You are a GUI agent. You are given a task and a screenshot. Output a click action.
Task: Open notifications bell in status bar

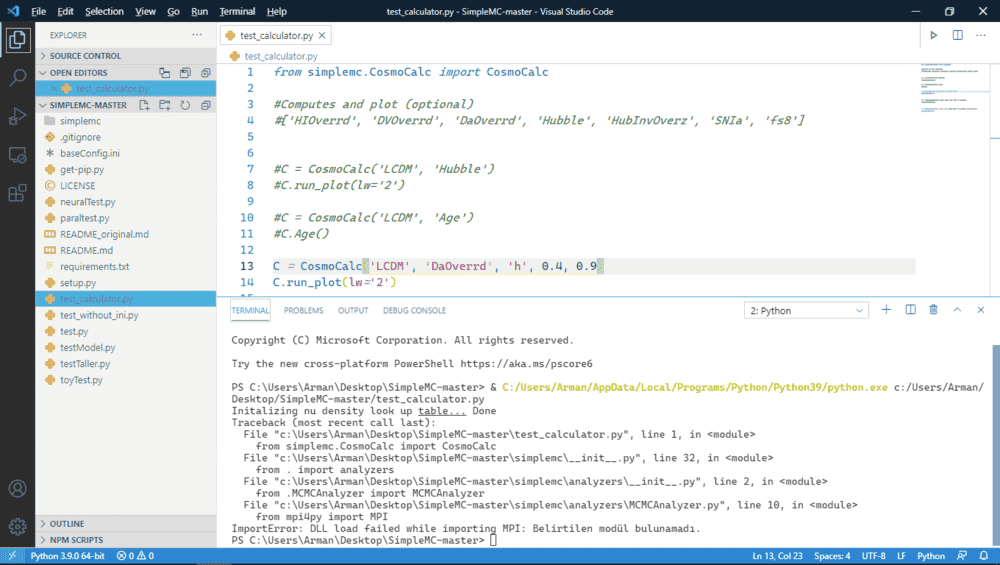tap(984, 556)
